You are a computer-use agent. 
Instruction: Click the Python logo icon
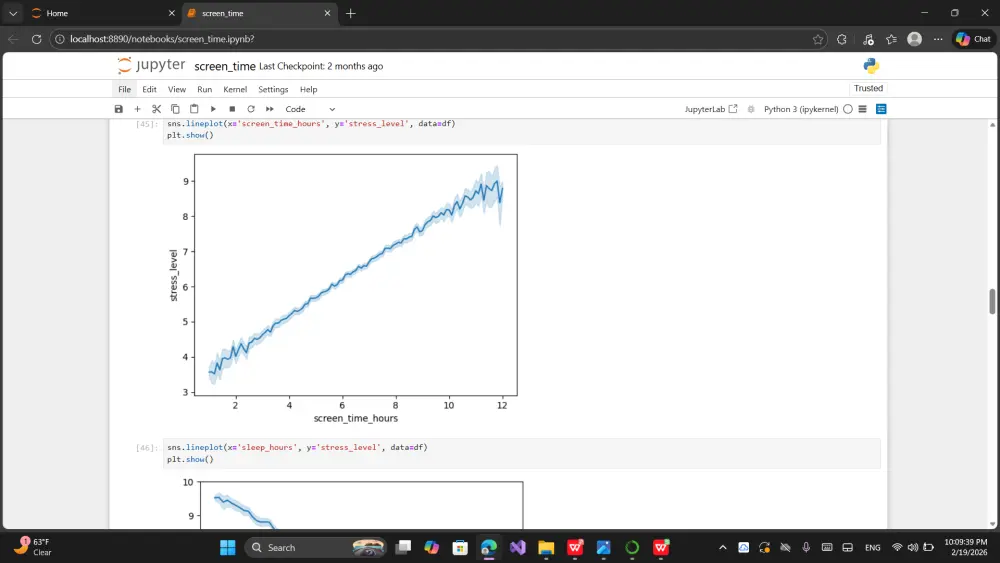pos(871,66)
